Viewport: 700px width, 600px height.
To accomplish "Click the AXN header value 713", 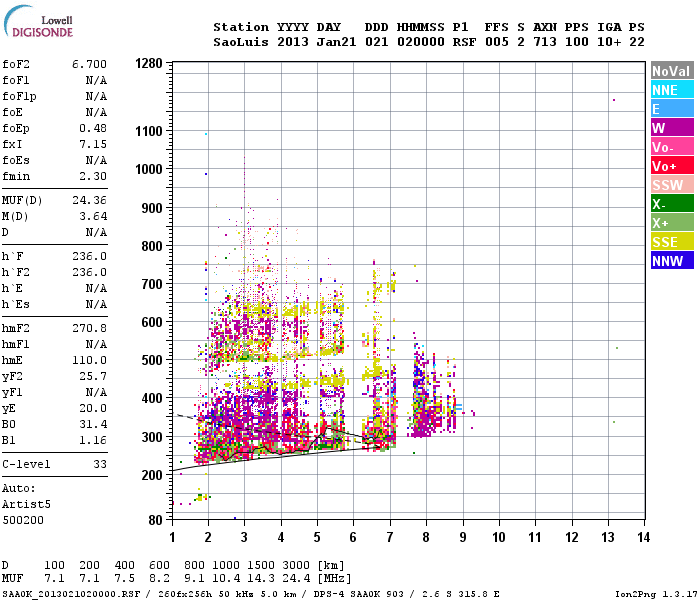I will pyautogui.click(x=545, y=42).
